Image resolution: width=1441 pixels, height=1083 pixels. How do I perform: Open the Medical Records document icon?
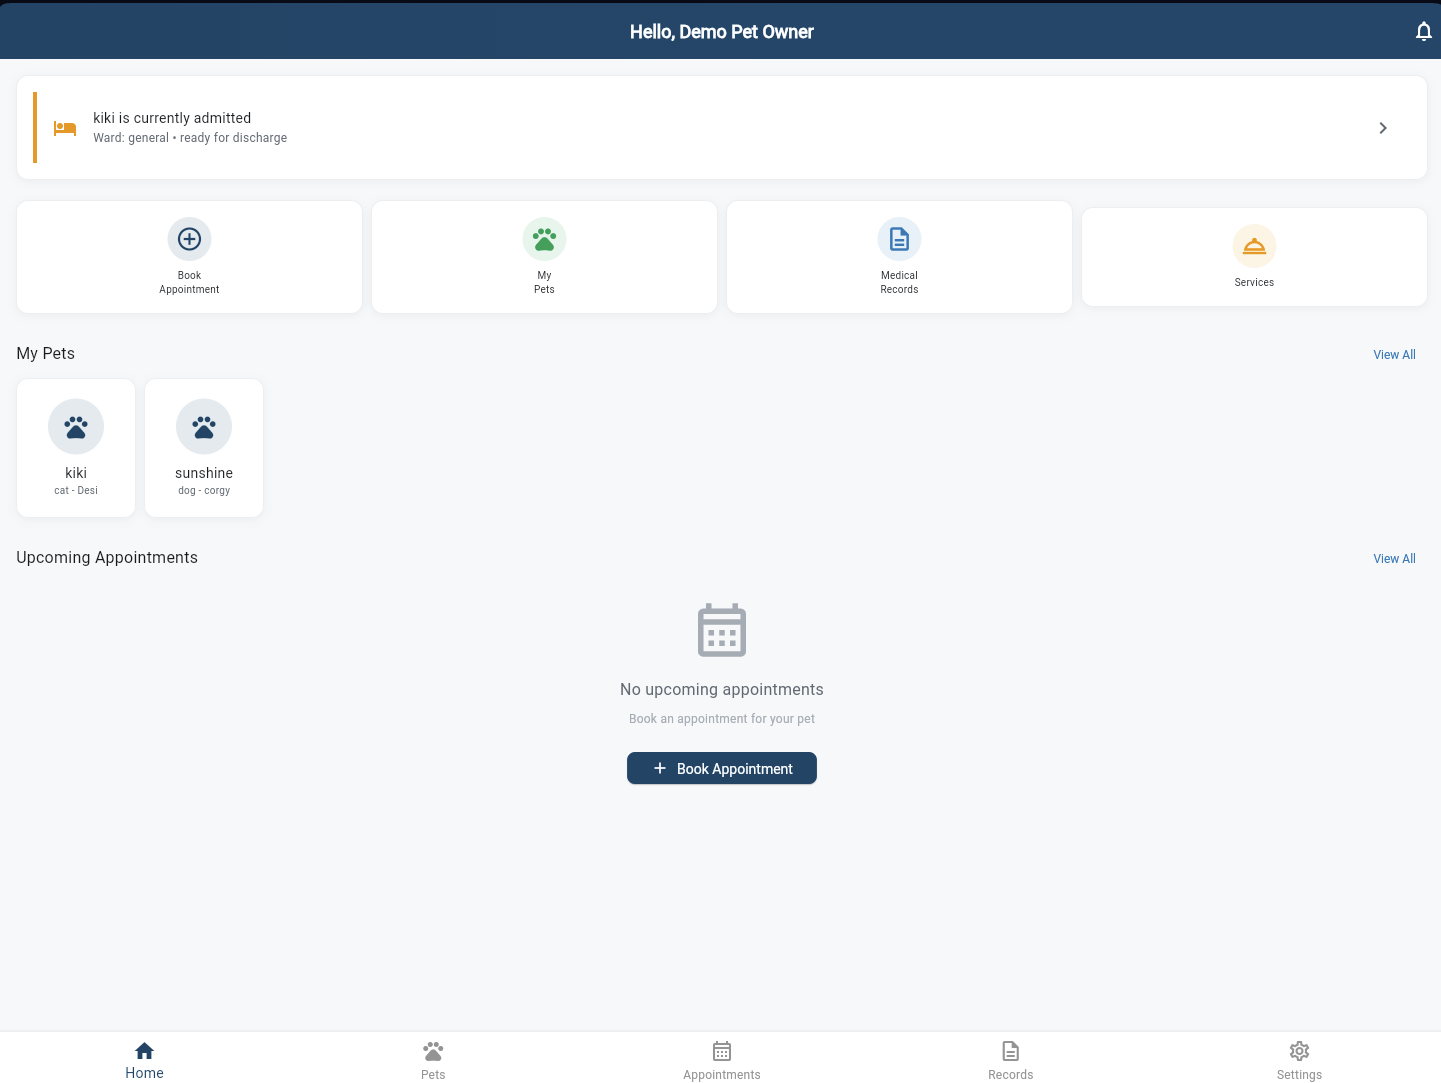click(899, 239)
